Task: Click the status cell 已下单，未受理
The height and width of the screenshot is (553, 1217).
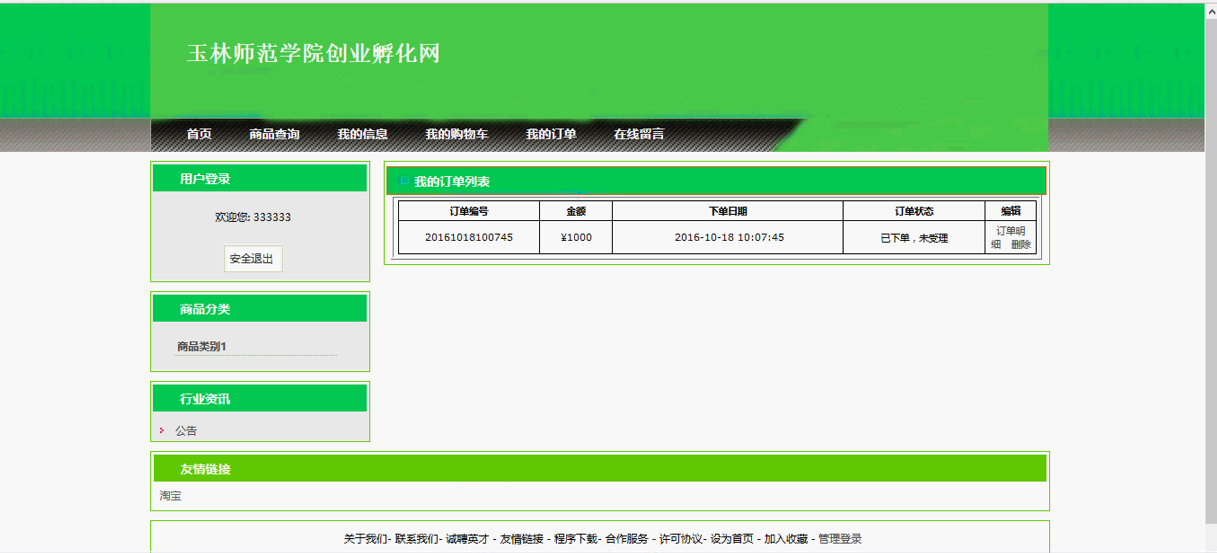Action: pyautogui.click(x=914, y=238)
